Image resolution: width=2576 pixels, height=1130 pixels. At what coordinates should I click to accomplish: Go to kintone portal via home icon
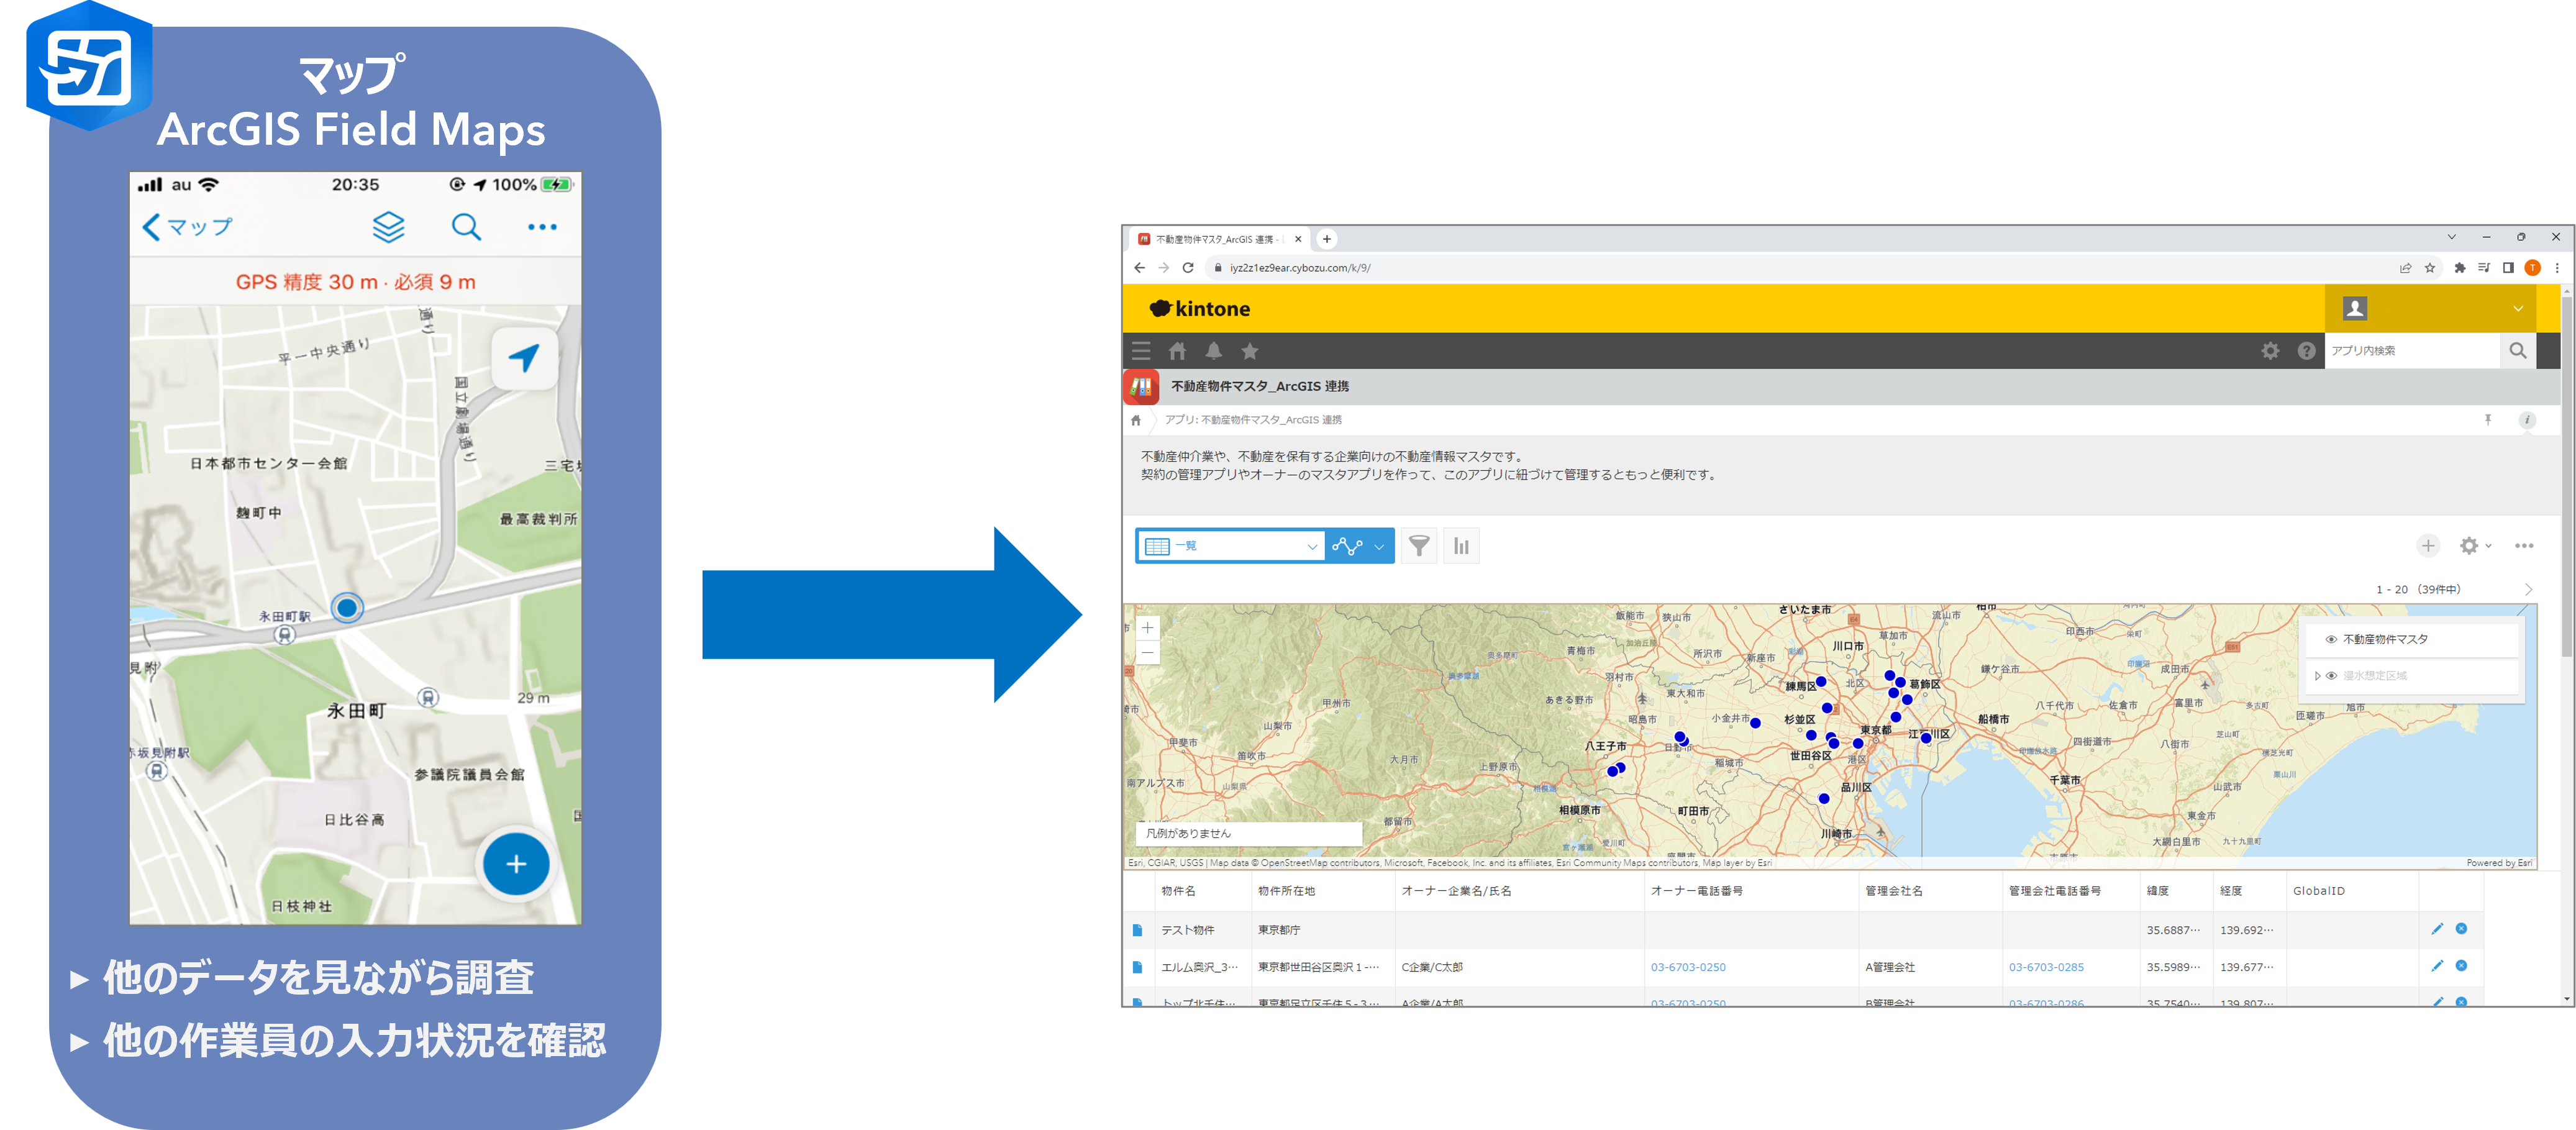(x=1177, y=351)
